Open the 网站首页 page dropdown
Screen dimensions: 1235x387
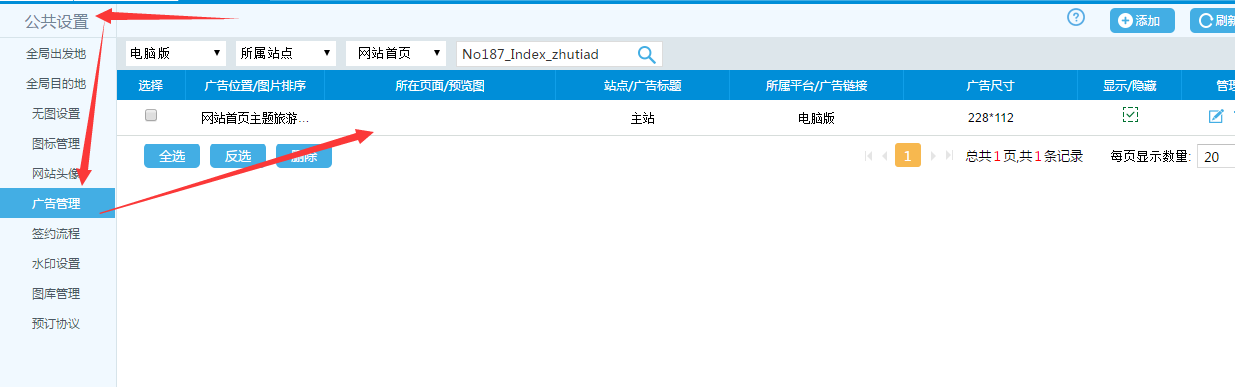tap(395, 53)
